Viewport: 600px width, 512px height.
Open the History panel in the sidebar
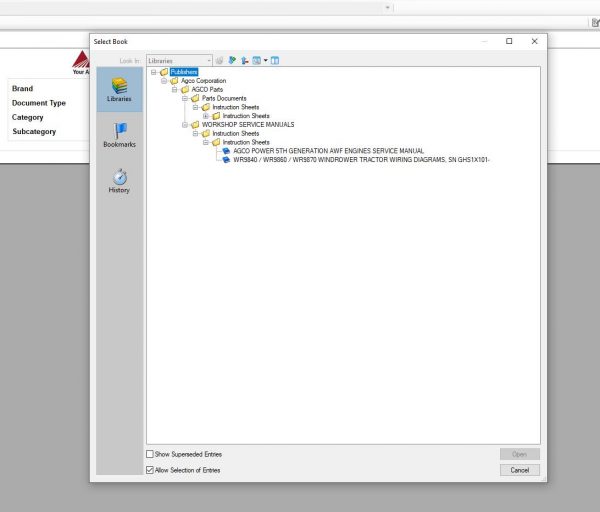tap(119, 181)
